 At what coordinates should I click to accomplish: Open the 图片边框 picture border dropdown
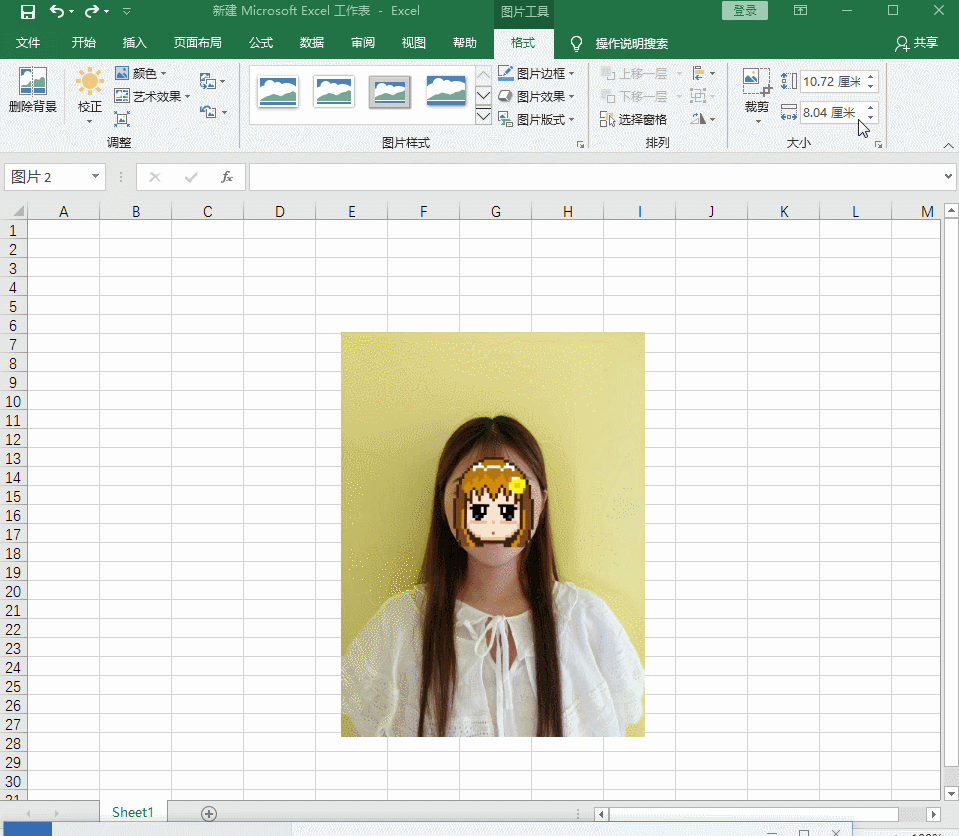[x=538, y=73]
